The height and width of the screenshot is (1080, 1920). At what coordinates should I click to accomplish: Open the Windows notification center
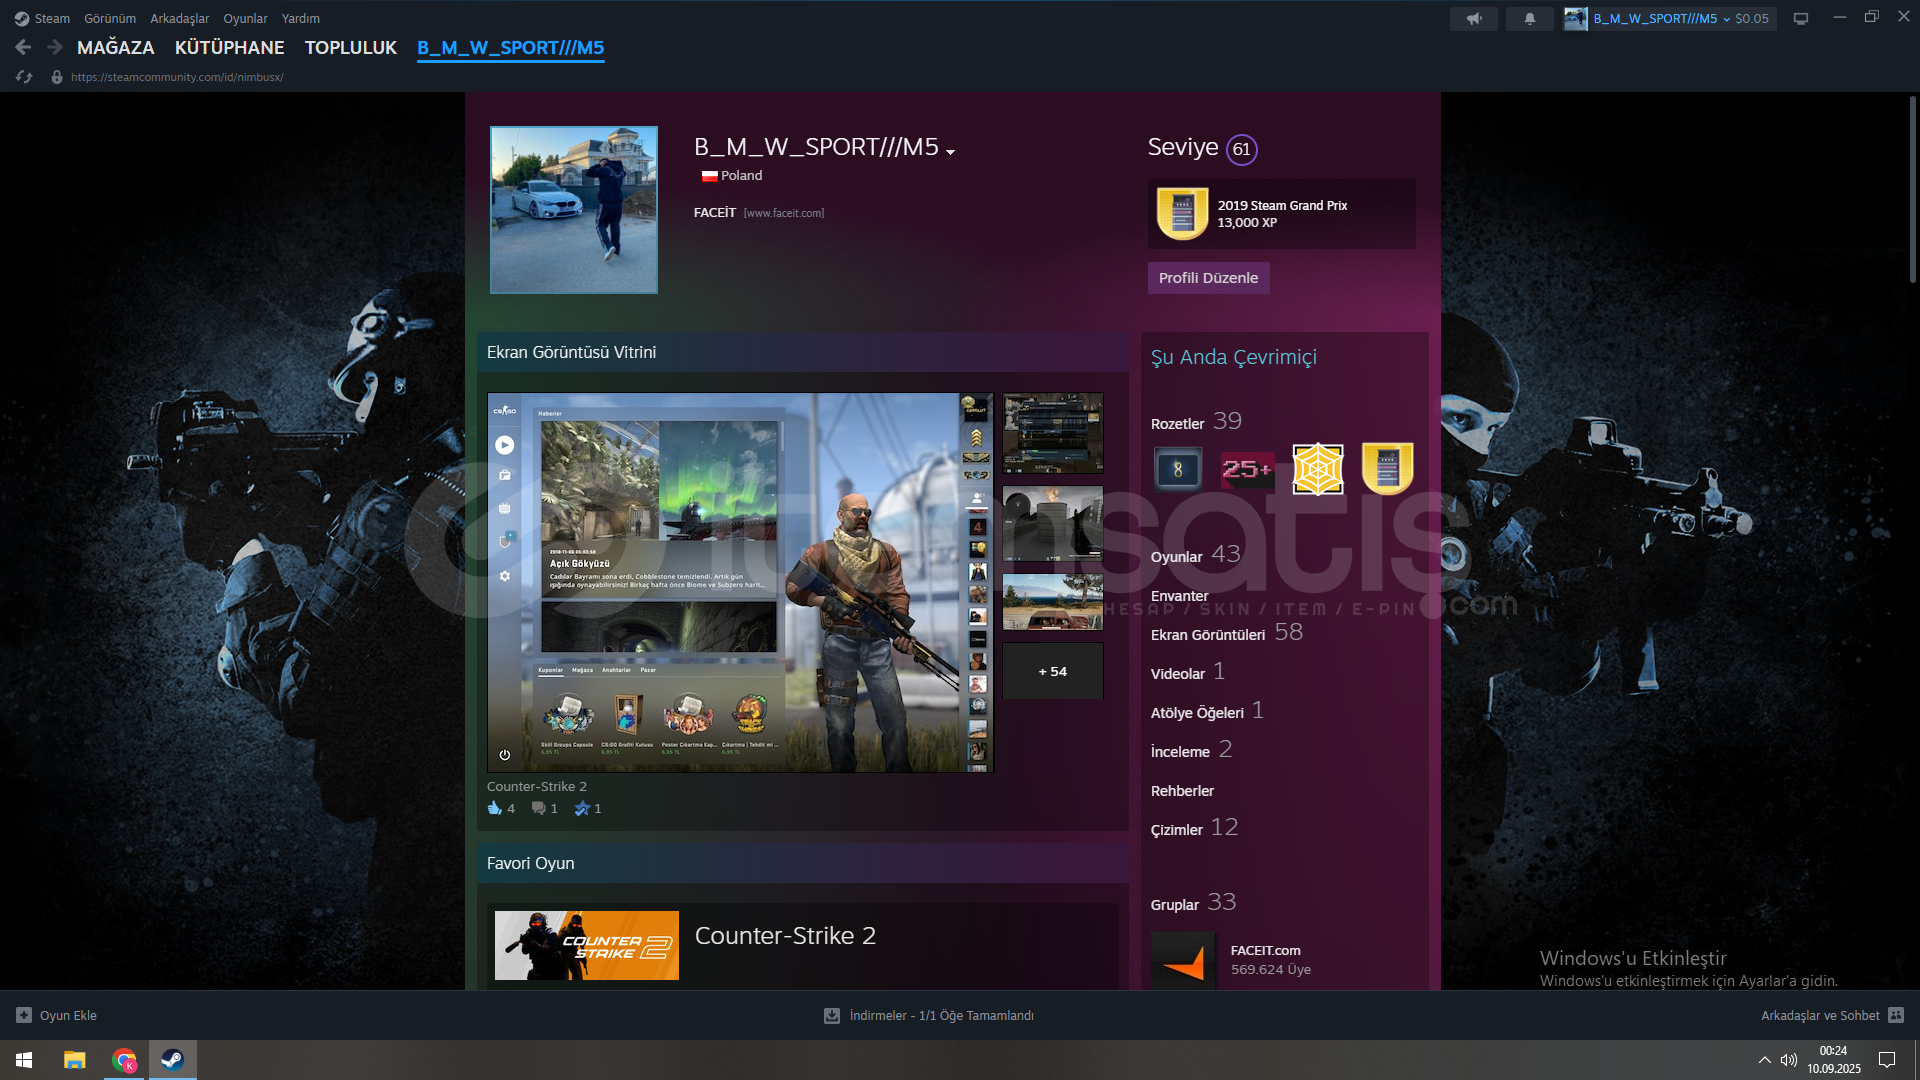[x=1887, y=1060]
